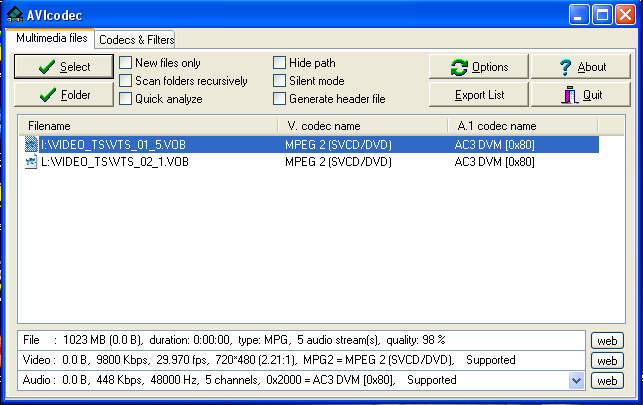Click AC3 DVM [0x80] in highlighted VTS_01_5 row
This screenshot has height=405, width=643.
click(494, 144)
